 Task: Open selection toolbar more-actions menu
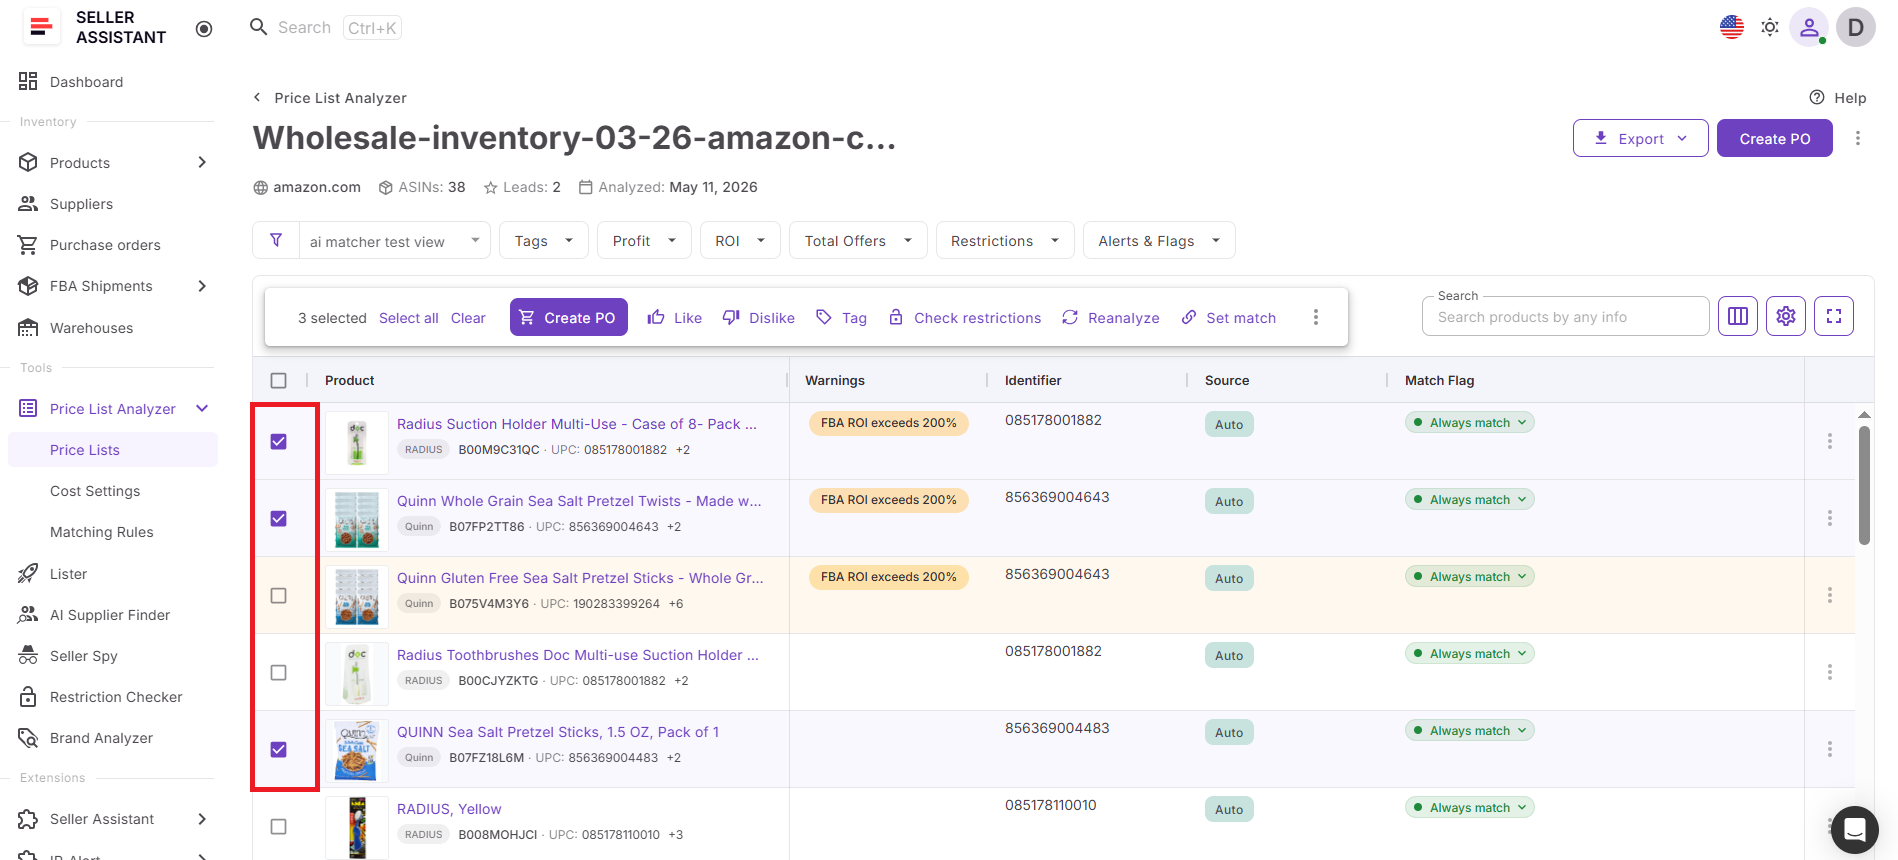click(x=1316, y=317)
